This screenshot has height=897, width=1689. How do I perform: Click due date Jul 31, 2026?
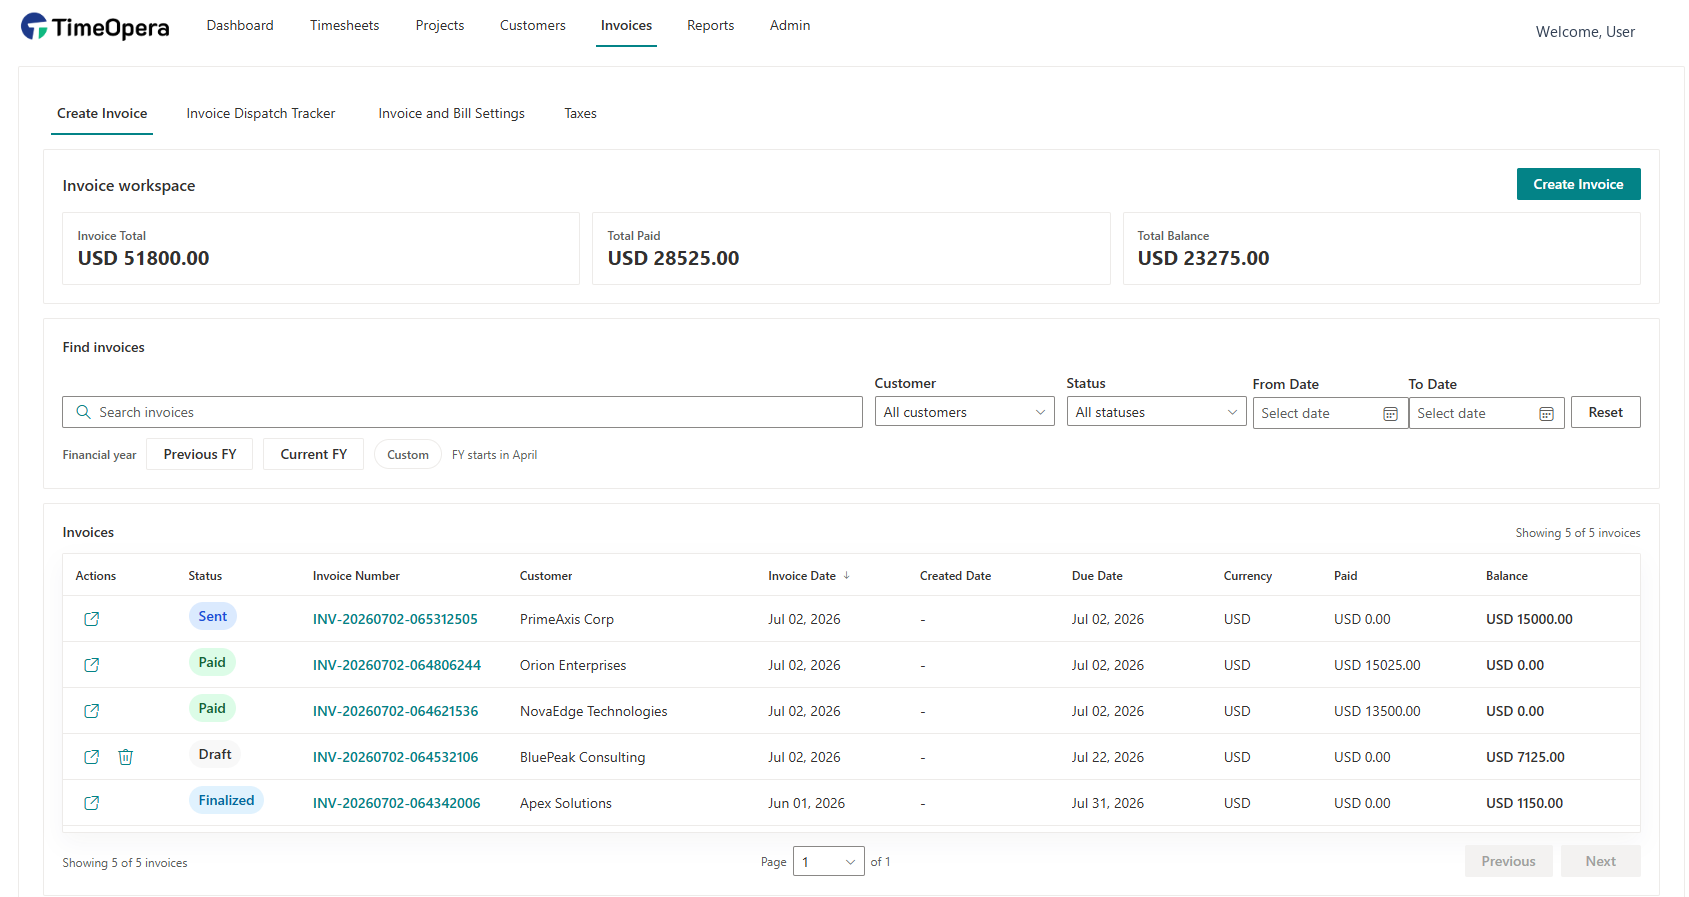[1108, 803]
